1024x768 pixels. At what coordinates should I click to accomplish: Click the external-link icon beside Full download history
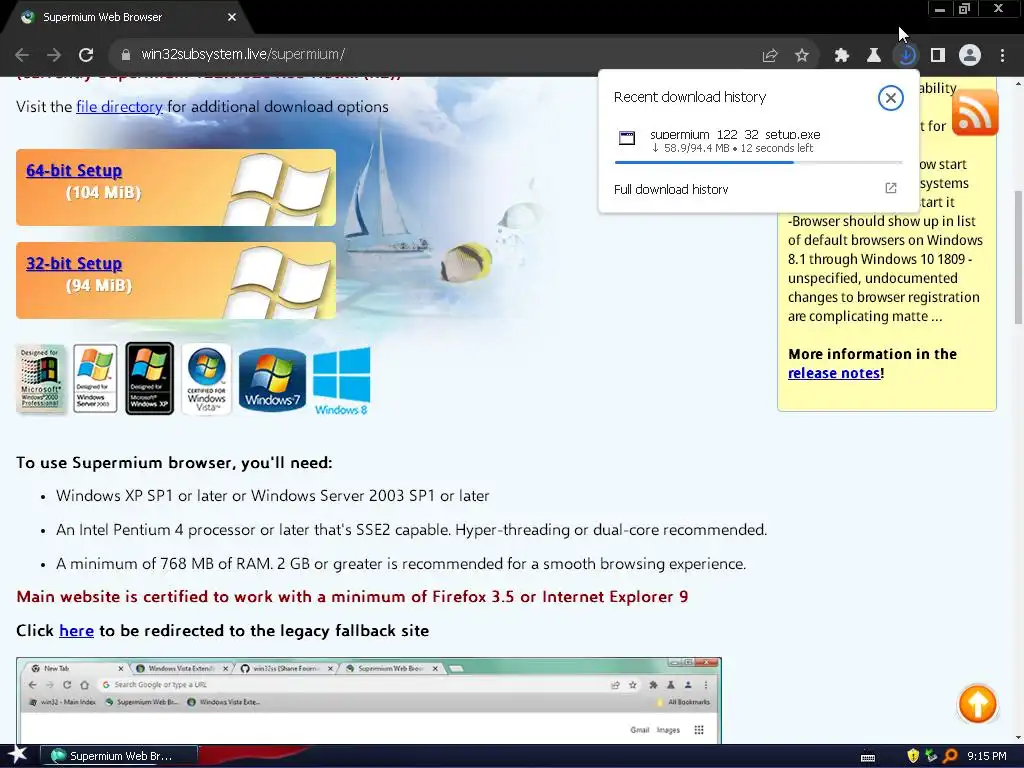coord(891,188)
